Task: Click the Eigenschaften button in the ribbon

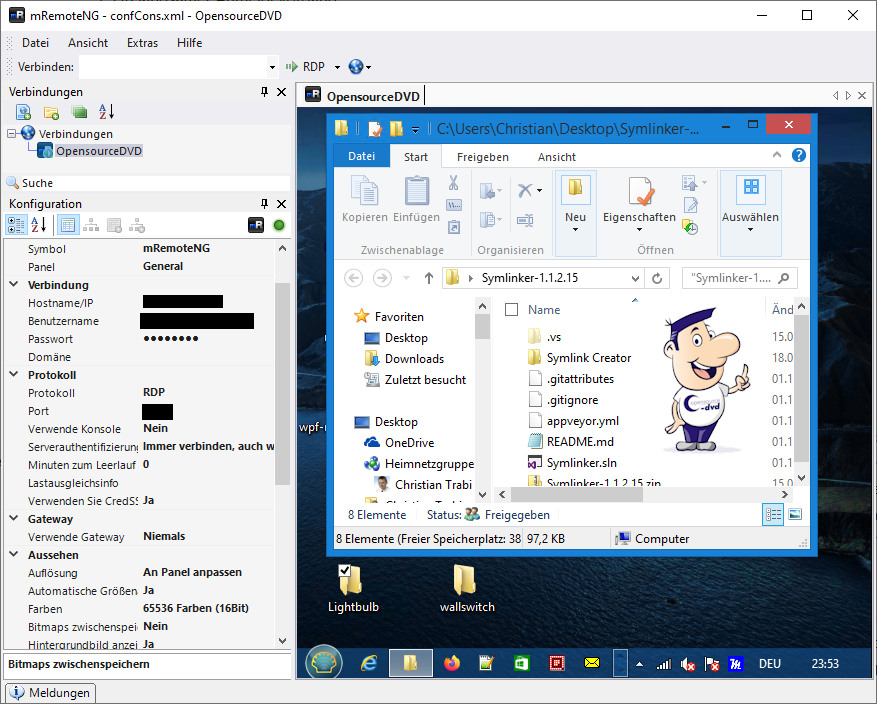Action: [639, 200]
